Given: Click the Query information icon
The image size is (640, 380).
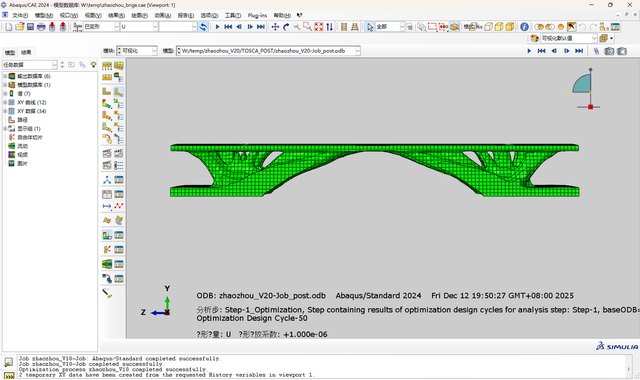Looking at the screenshot, I should click(524, 27).
